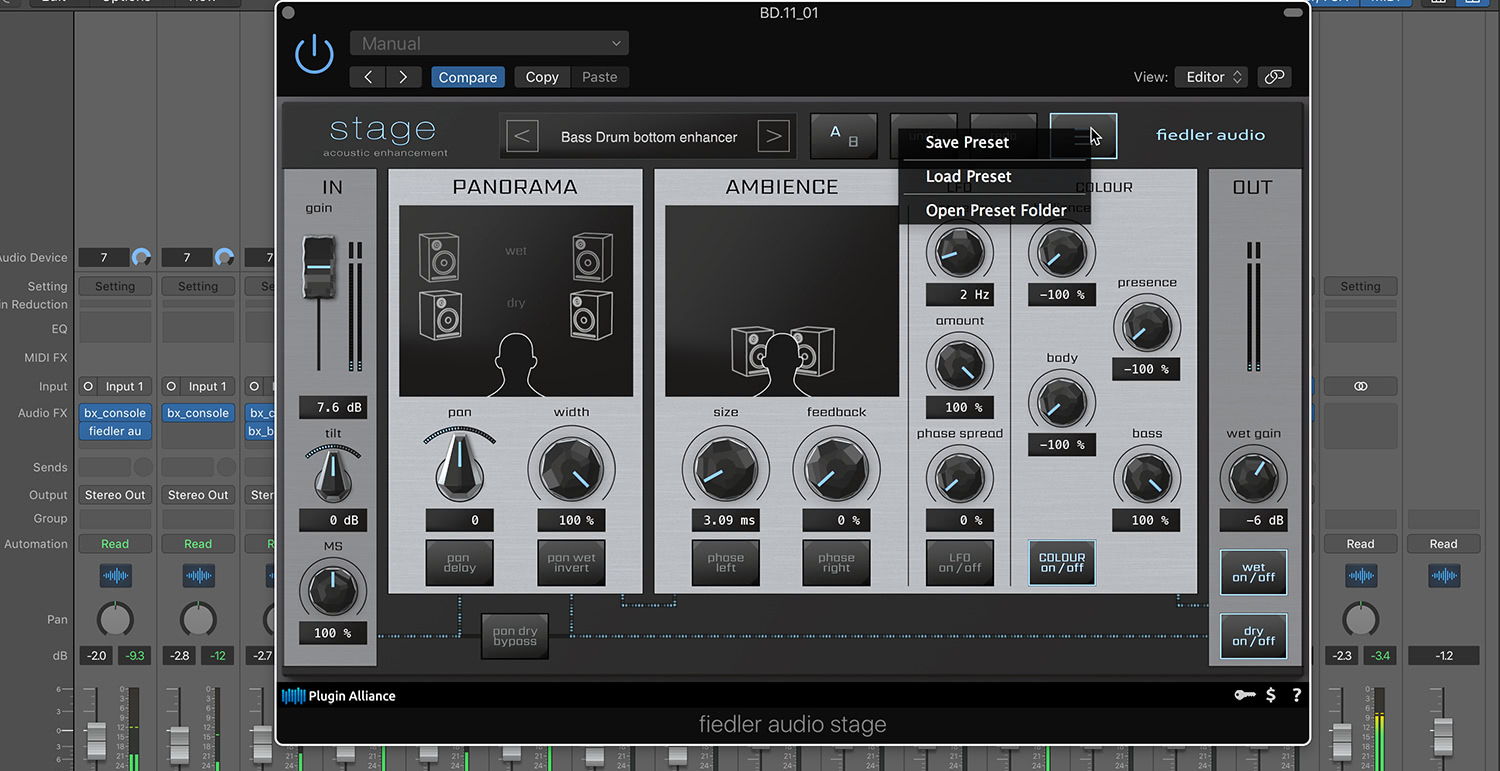The image size is (1500, 771).
Task: Click the wet gain knob
Action: (x=1254, y=478)
